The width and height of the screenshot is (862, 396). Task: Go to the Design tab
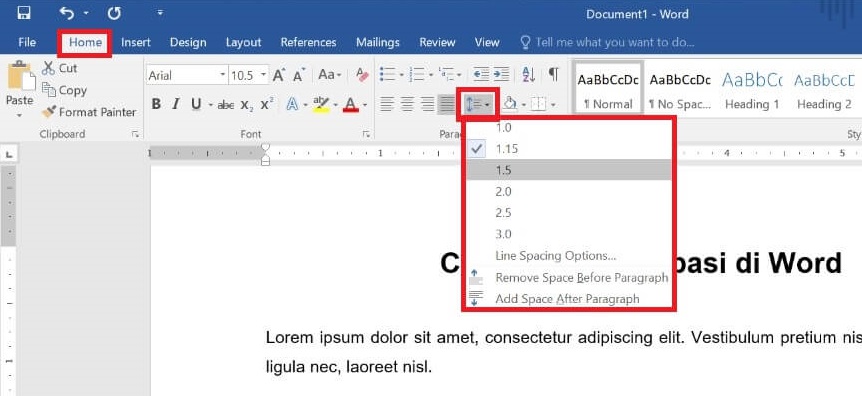coord(188,42)
